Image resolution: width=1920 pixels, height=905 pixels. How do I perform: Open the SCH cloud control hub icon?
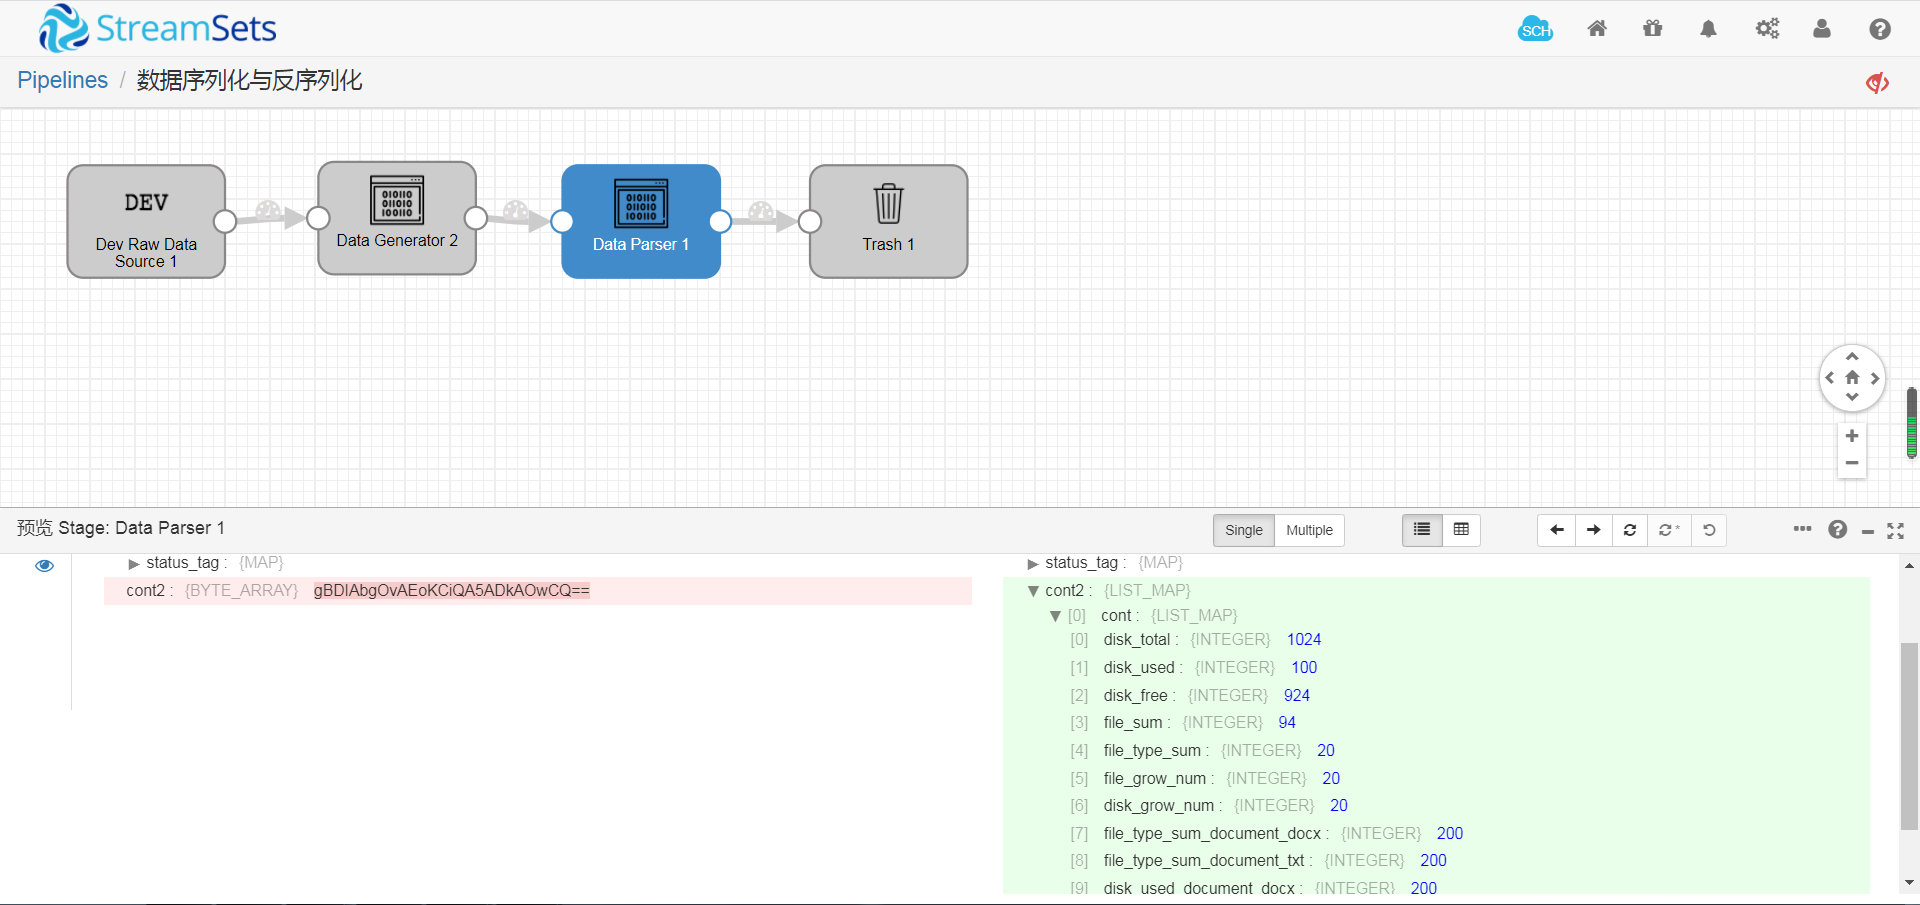(x=1536, y=29)
